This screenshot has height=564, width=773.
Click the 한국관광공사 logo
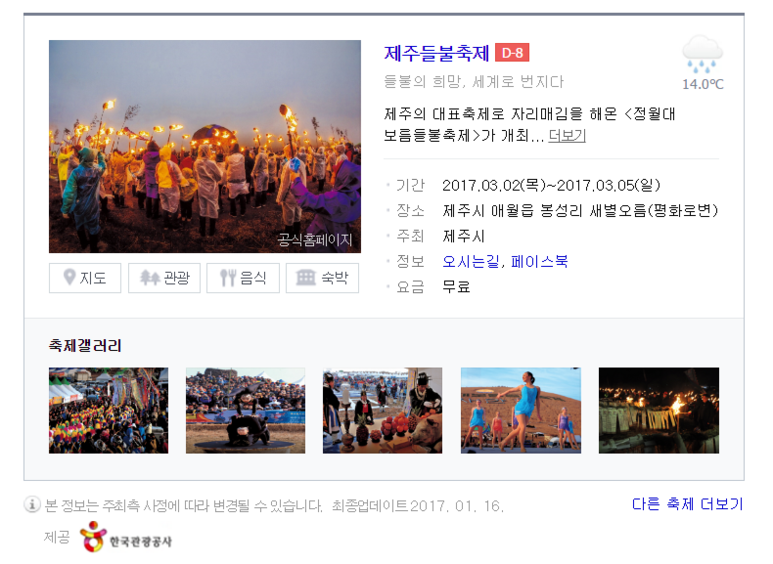click(x=126, y=537)
